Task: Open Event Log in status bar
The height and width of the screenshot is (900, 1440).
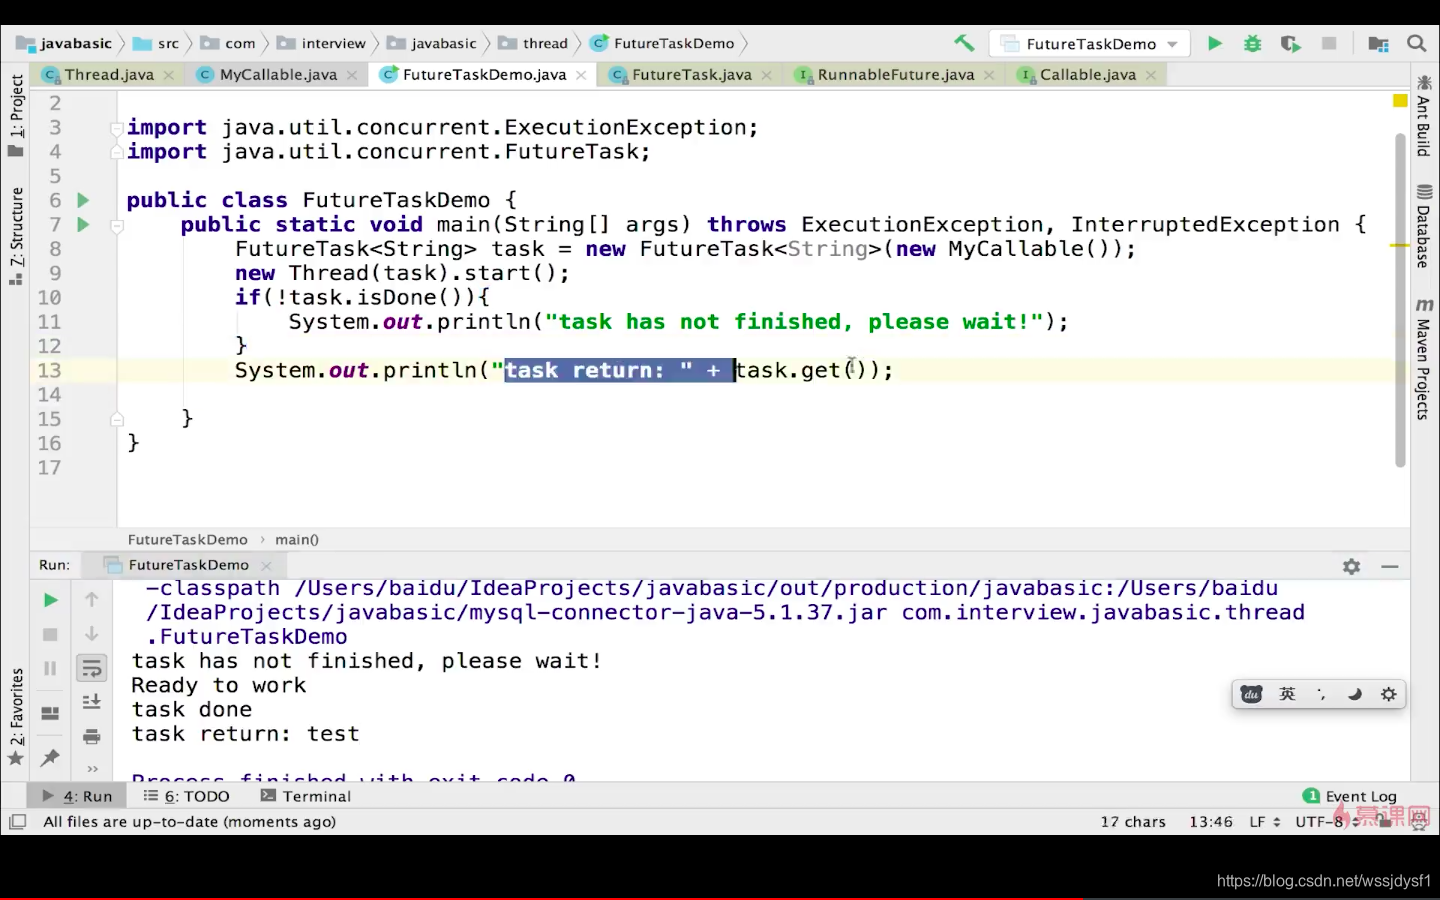Action: 1350,796
